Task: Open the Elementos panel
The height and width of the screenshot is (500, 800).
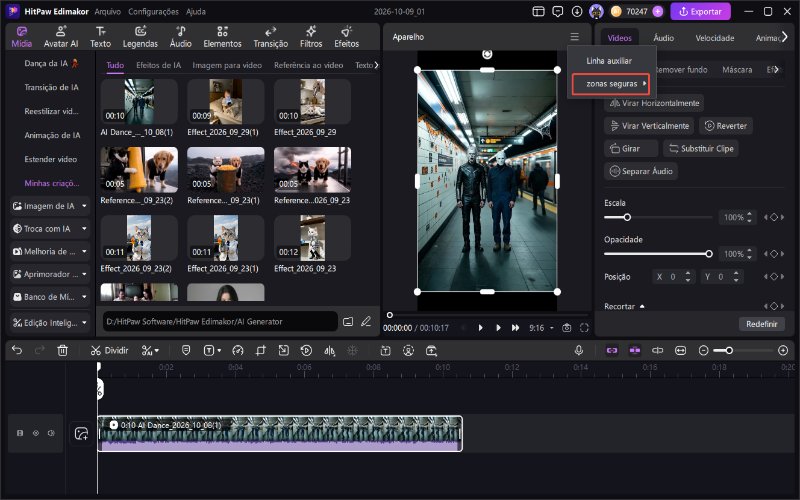Action: pos(222,37)
